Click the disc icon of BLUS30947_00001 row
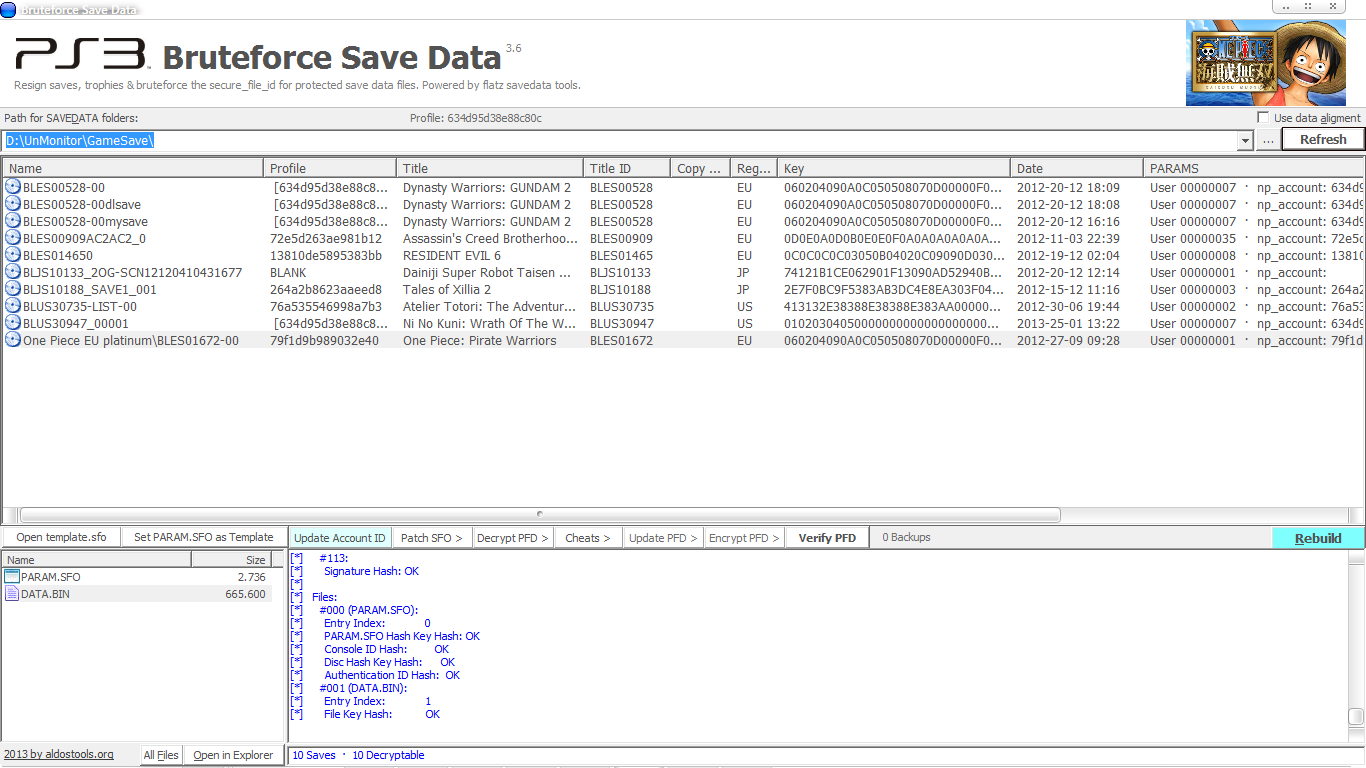1366x768 pixels. (x=13, y=323)
